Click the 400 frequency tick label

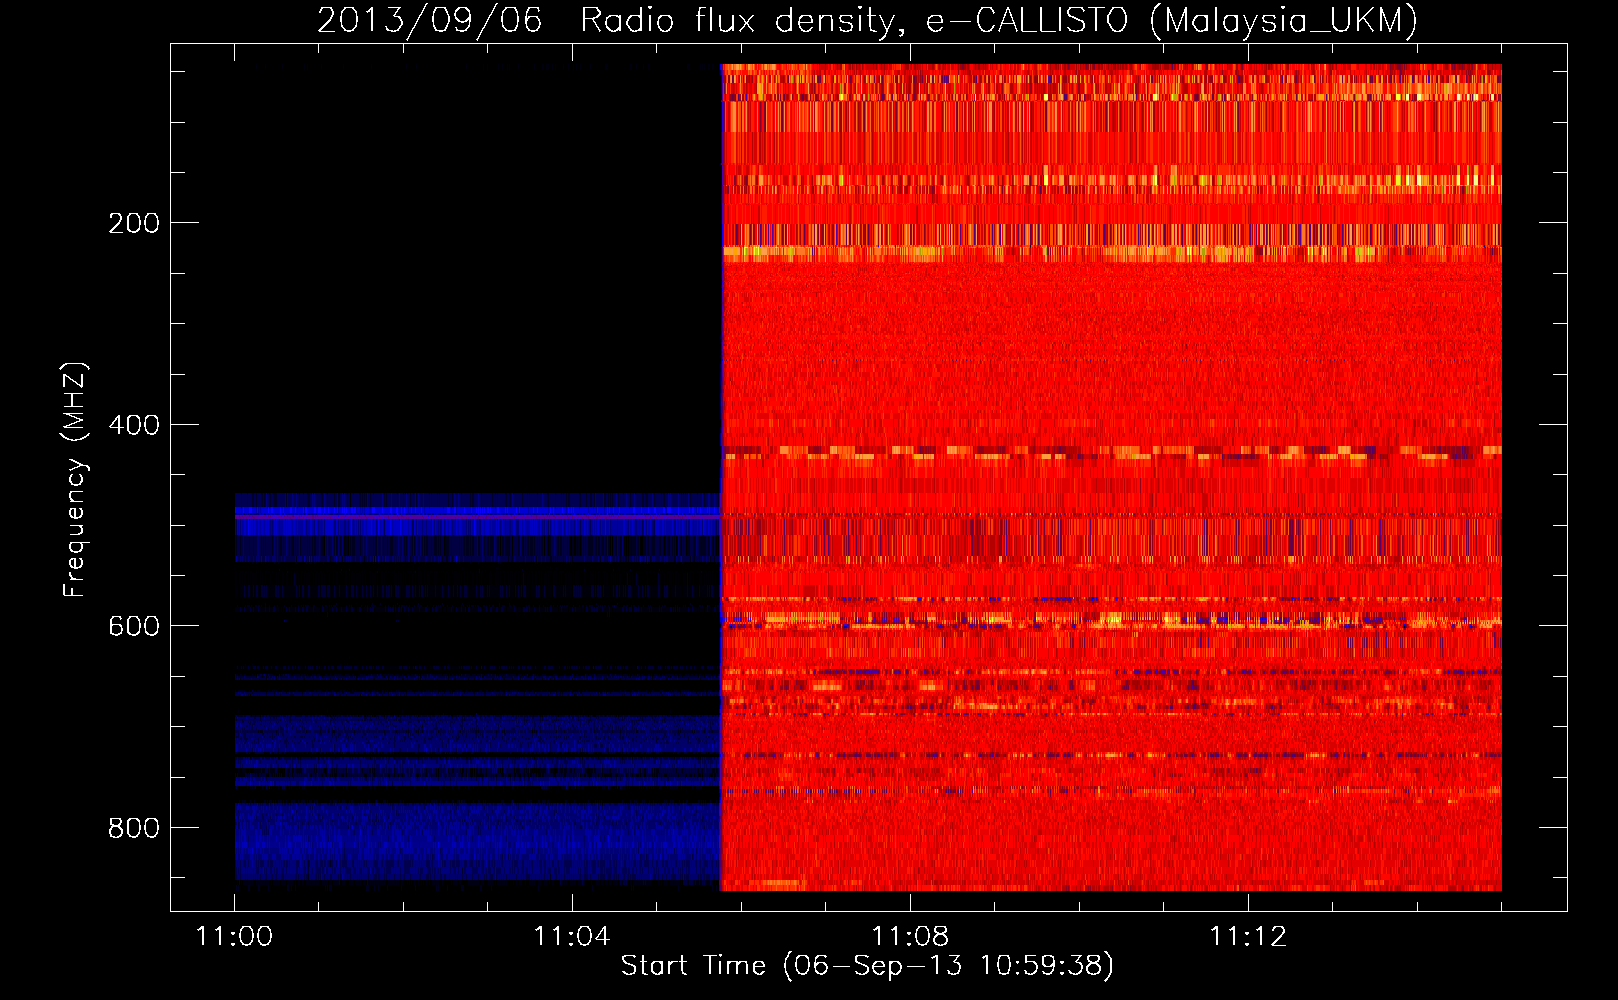(134, 425)
